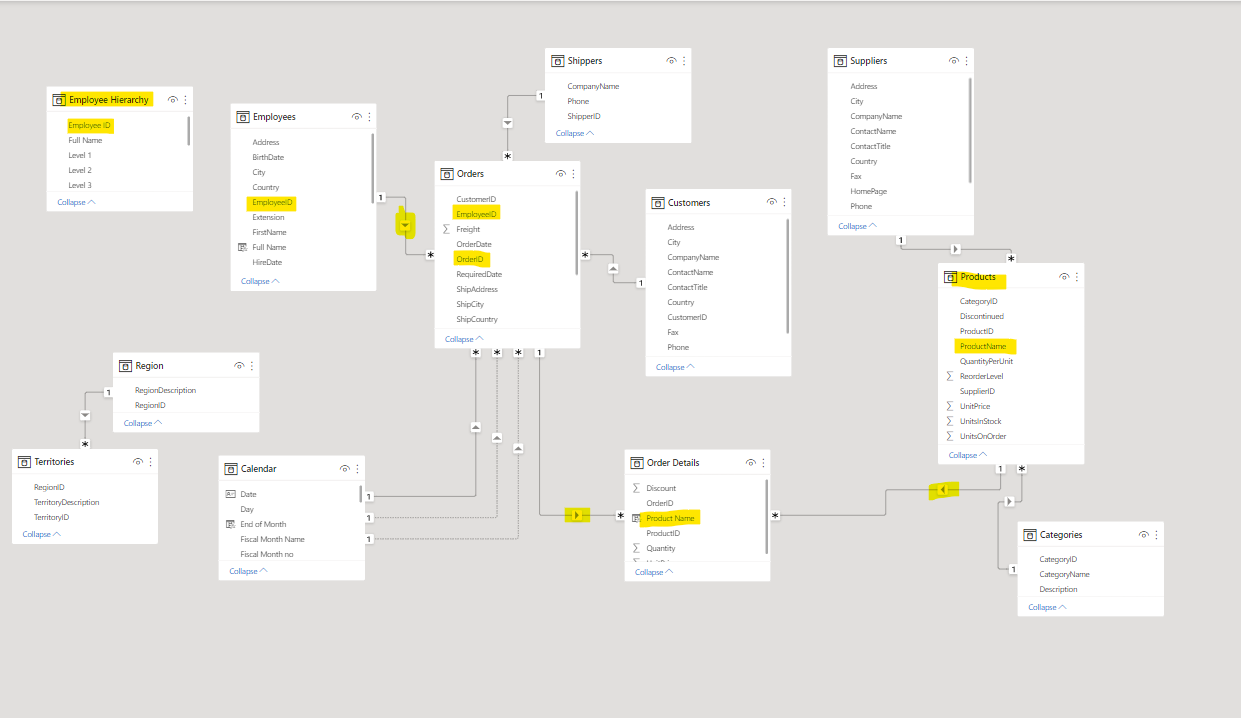
Task: Open more options for Region table
Action: tap(251, 366)
